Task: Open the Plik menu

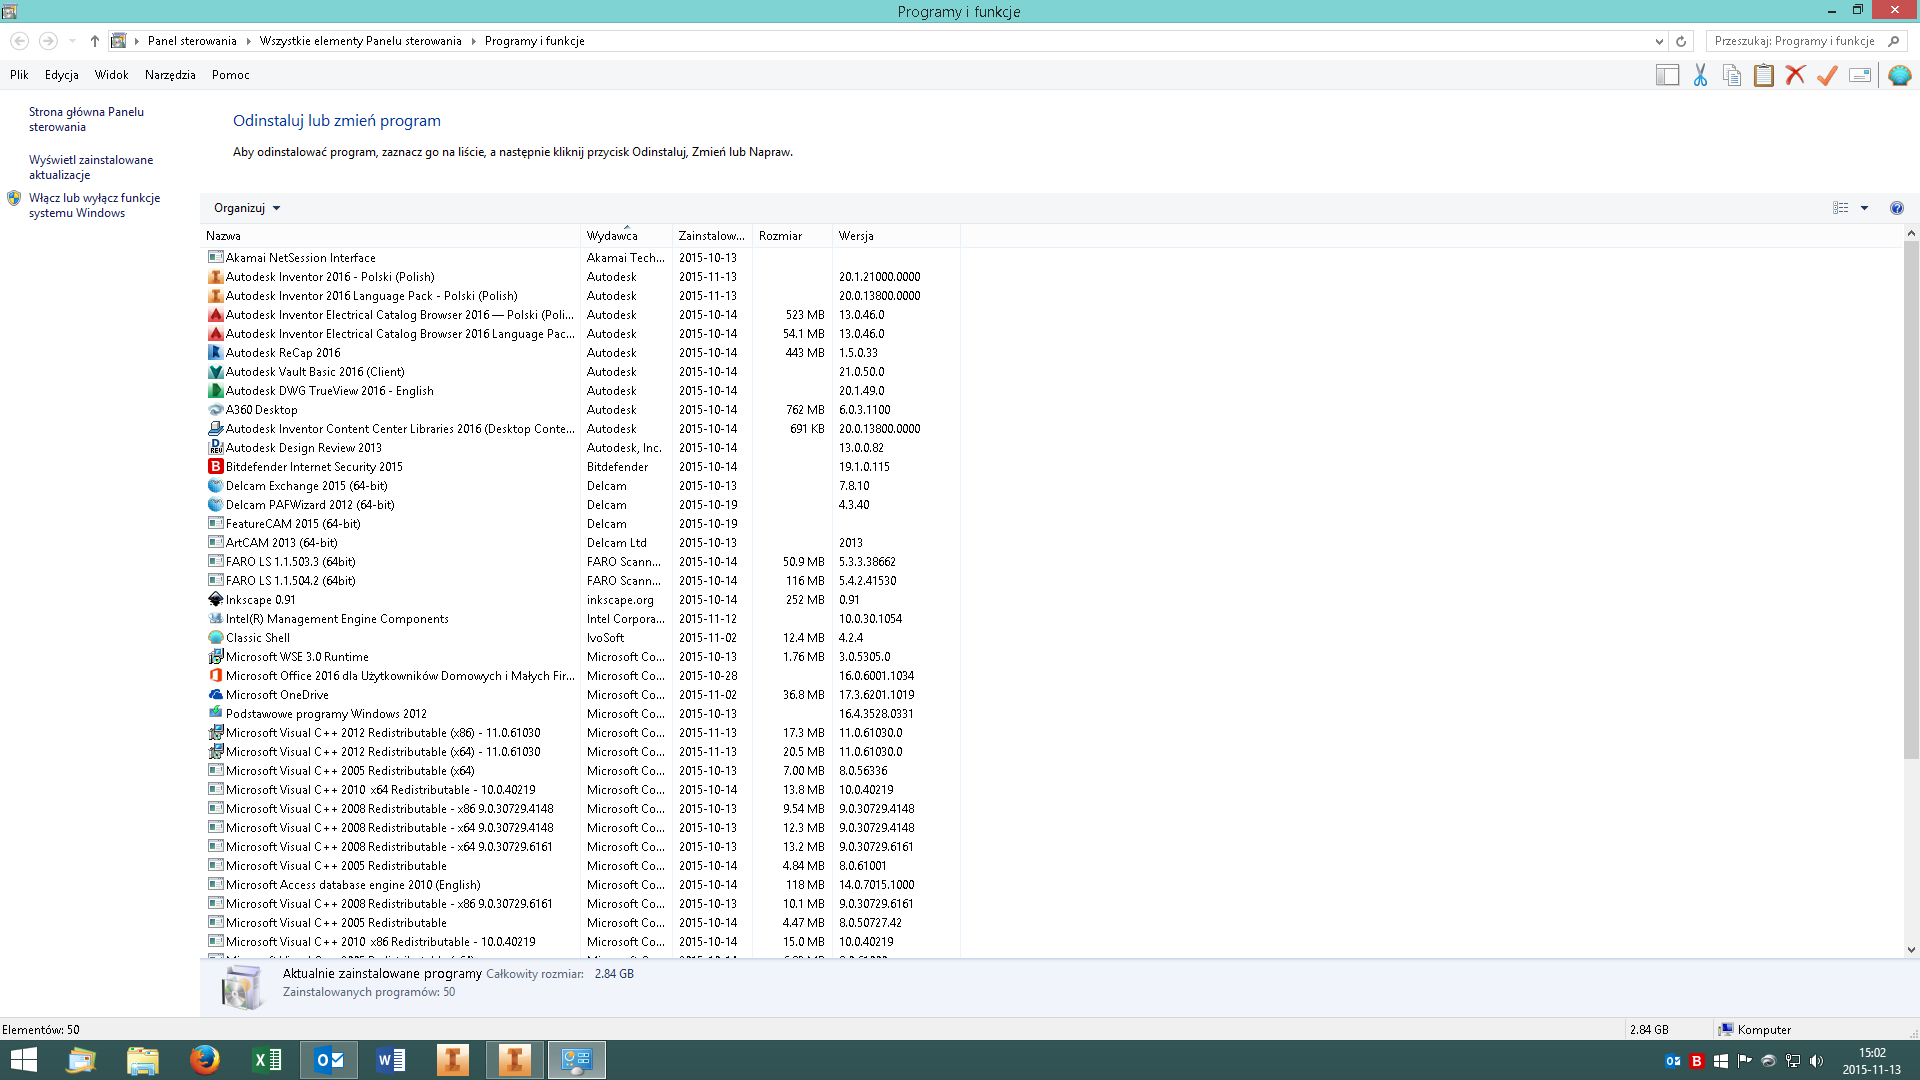Action: click(x=19, y=75)
